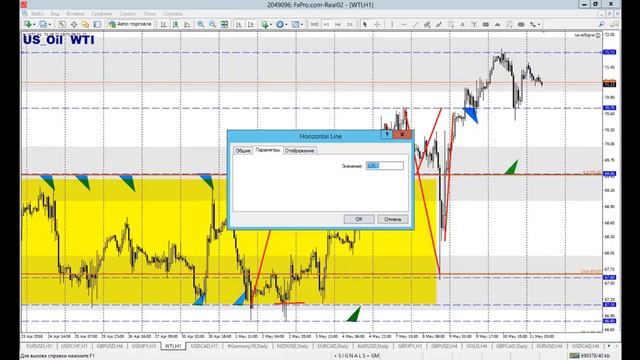Select the horizontal line drawing tool
Viewport: 640px width, 360px height.
[x=404, y=24]
